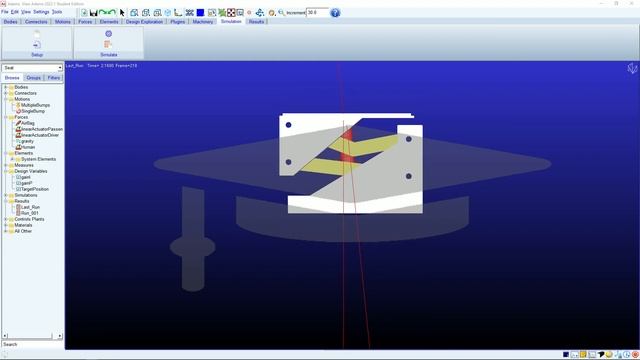Viewport: 640px width, 360px height.
Task: Click the green redo arrow
Action: [x=112, y=13]
